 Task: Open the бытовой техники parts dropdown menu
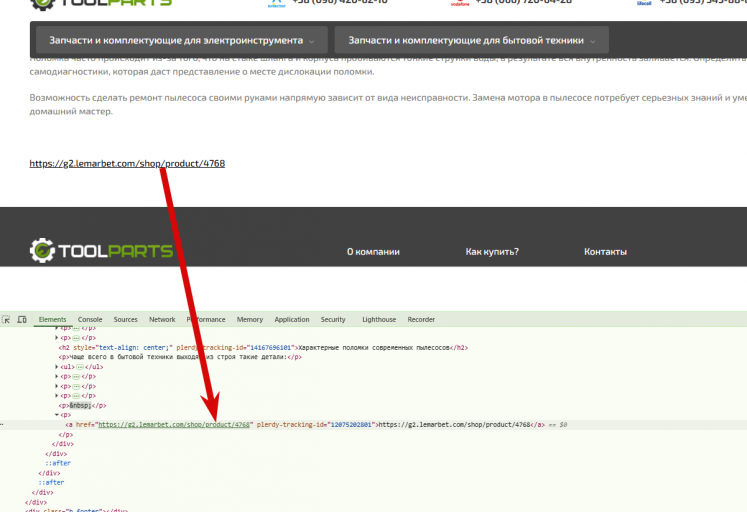[472, 40]
